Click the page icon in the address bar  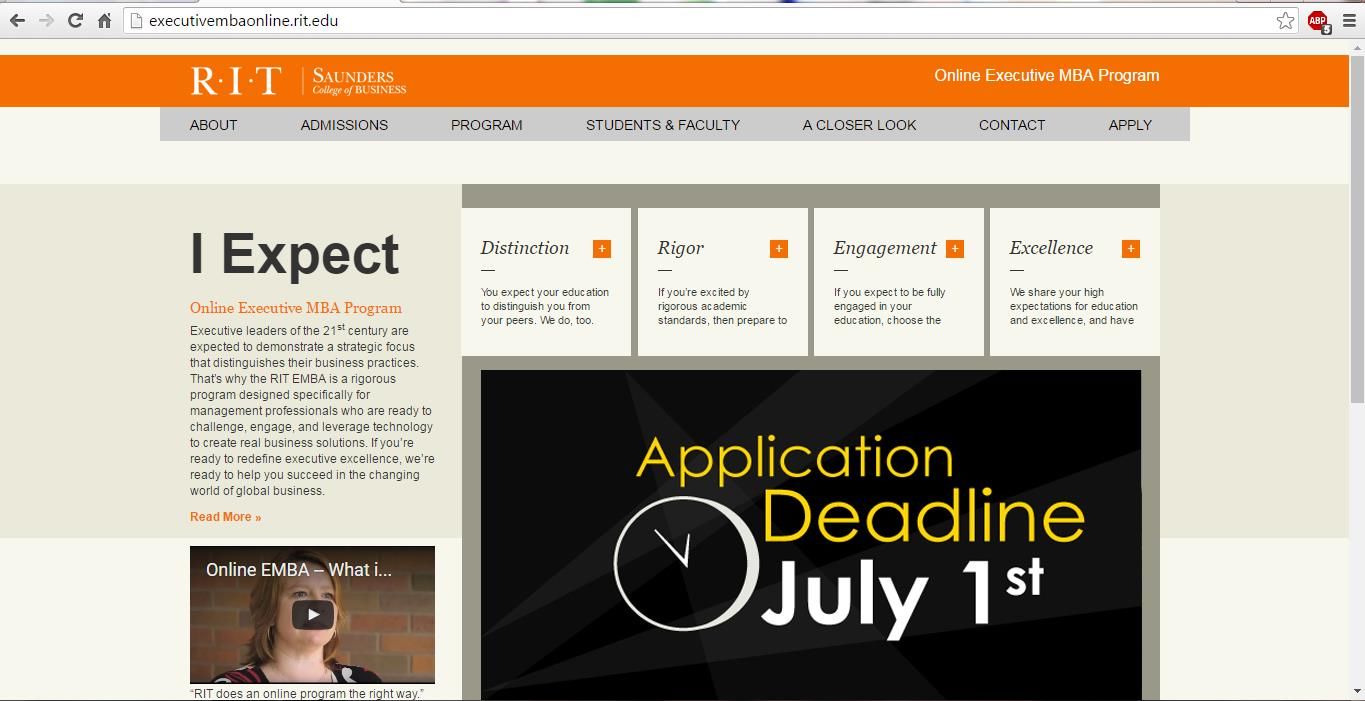coord(136,20)
